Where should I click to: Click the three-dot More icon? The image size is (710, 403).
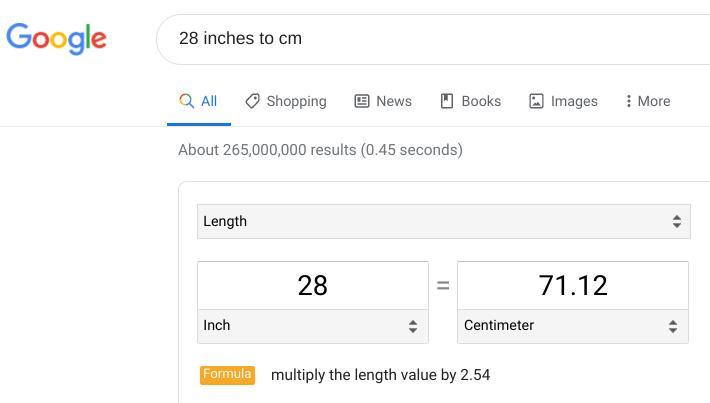(x=628, y=101)
